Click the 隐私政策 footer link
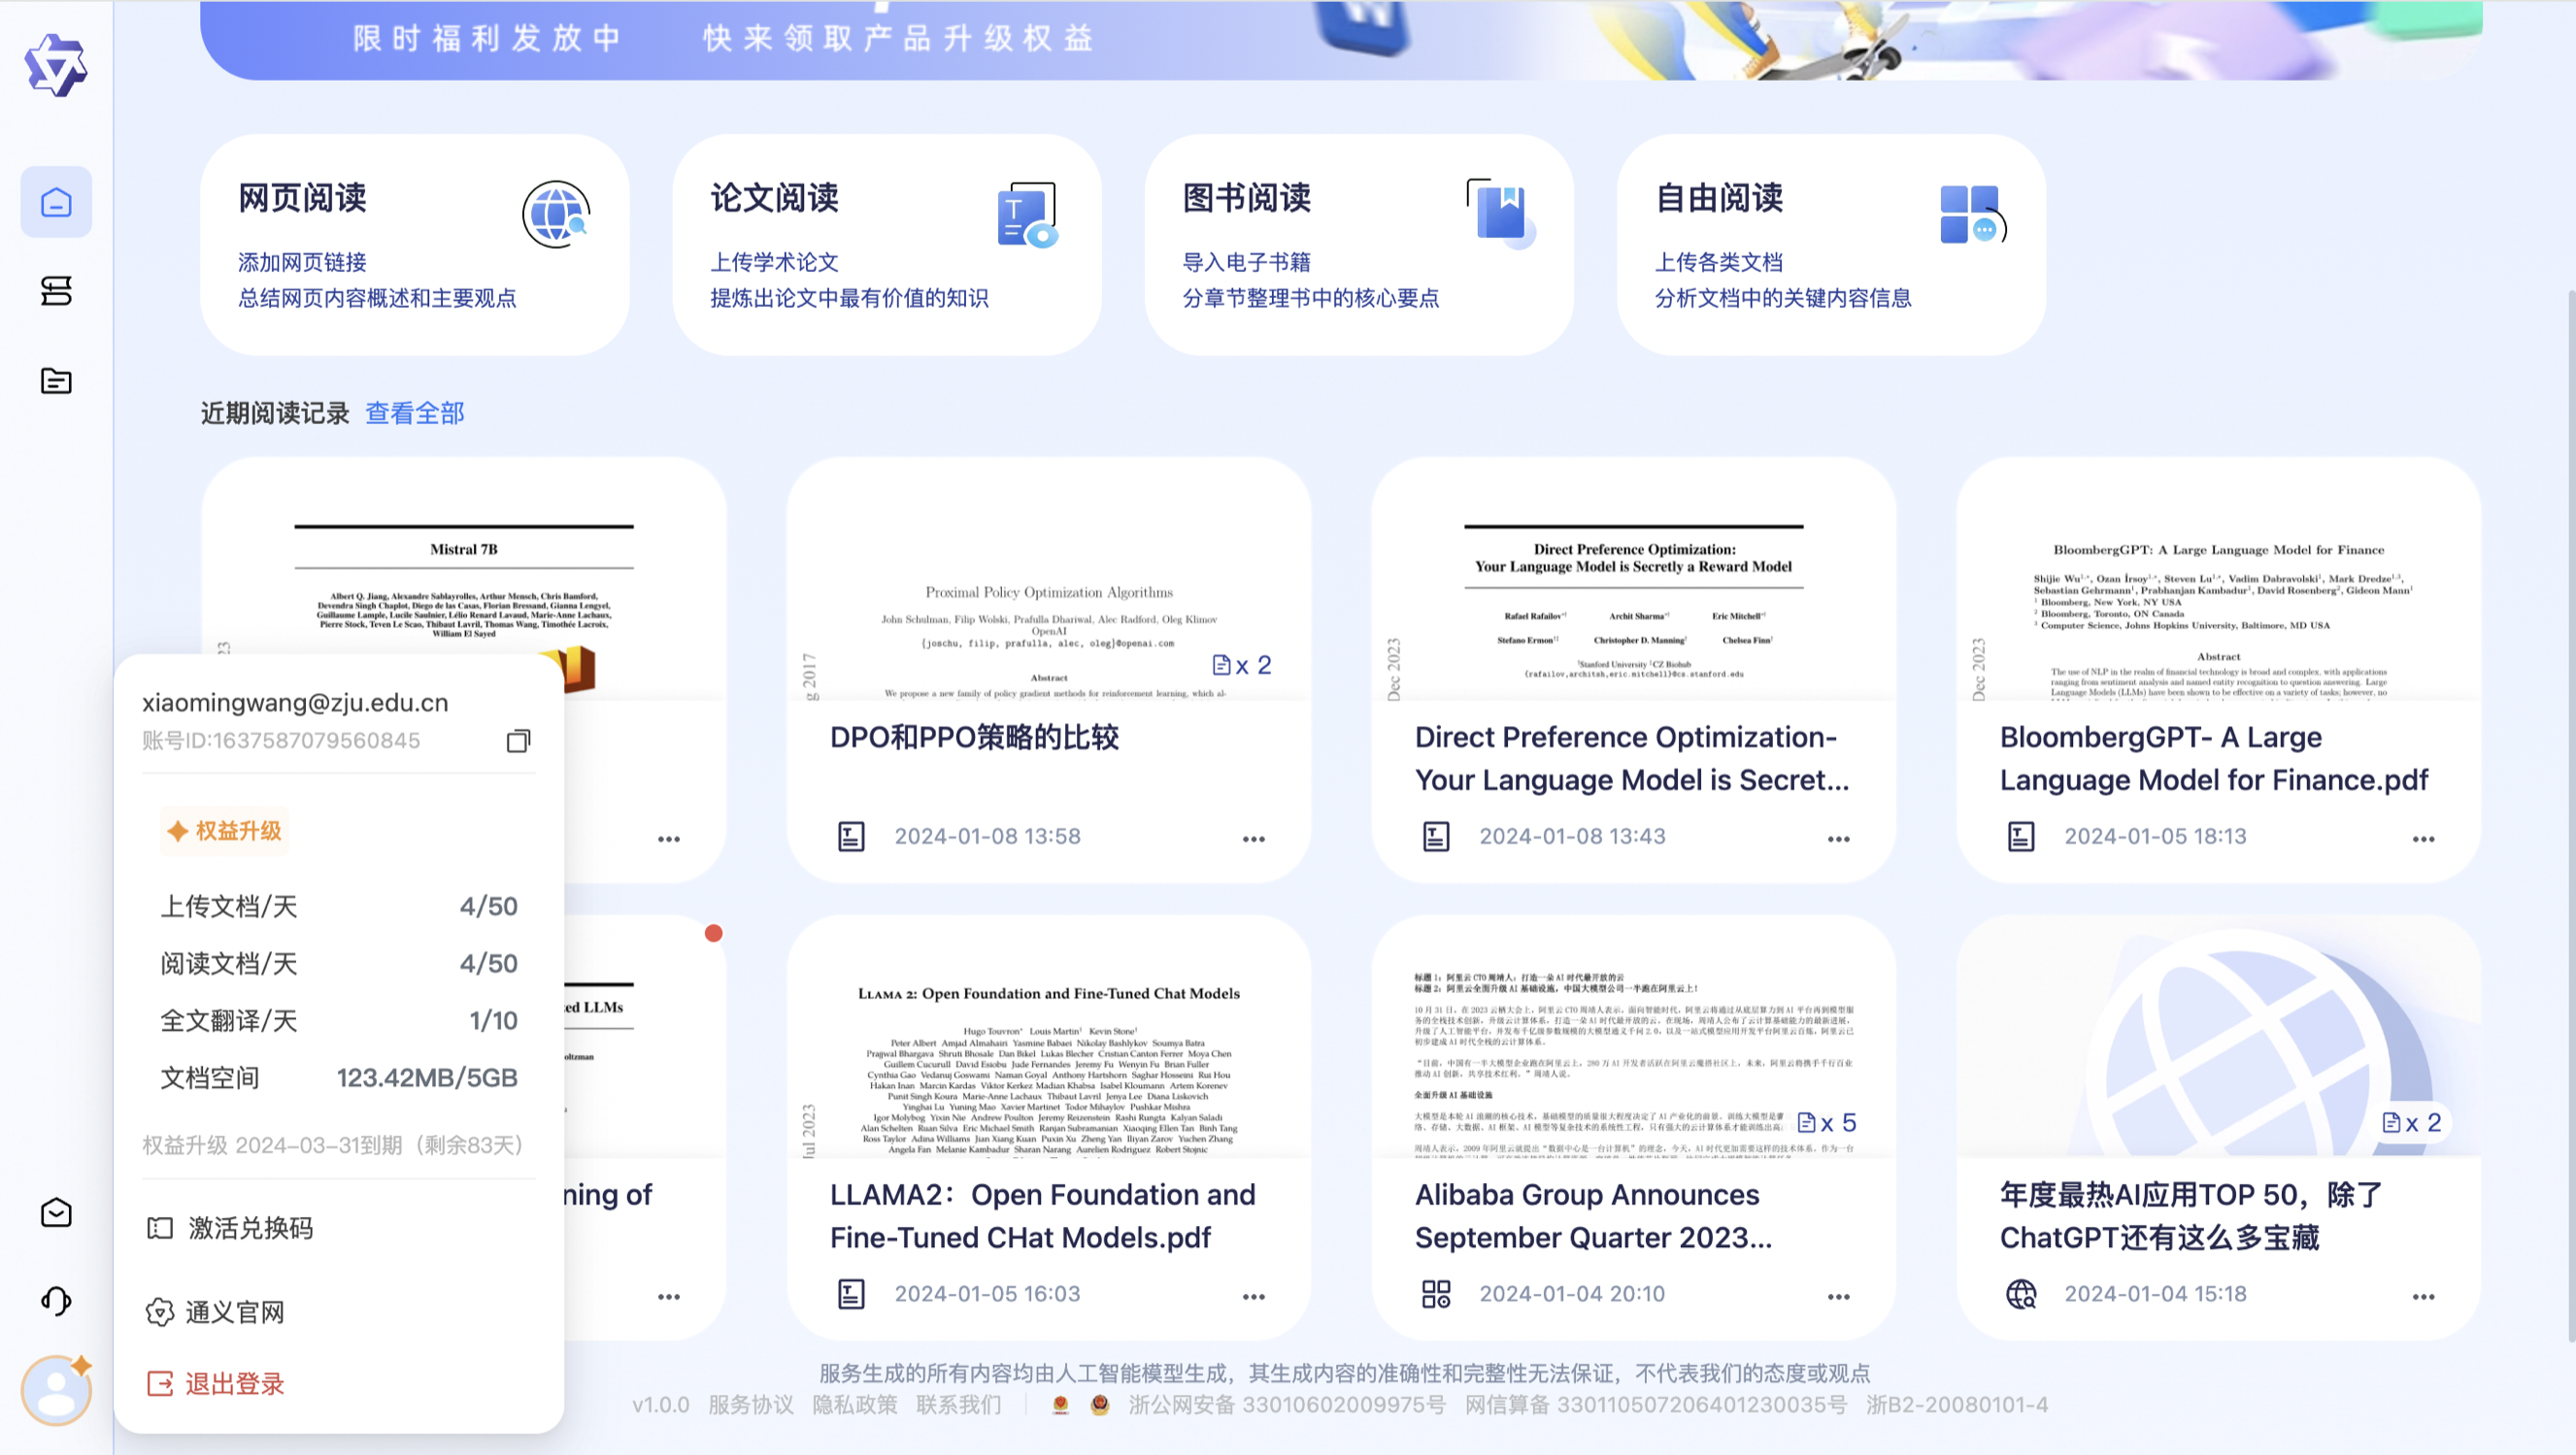The width and height of the screenshot is (2576, 1455). (x=854, y=1405)
